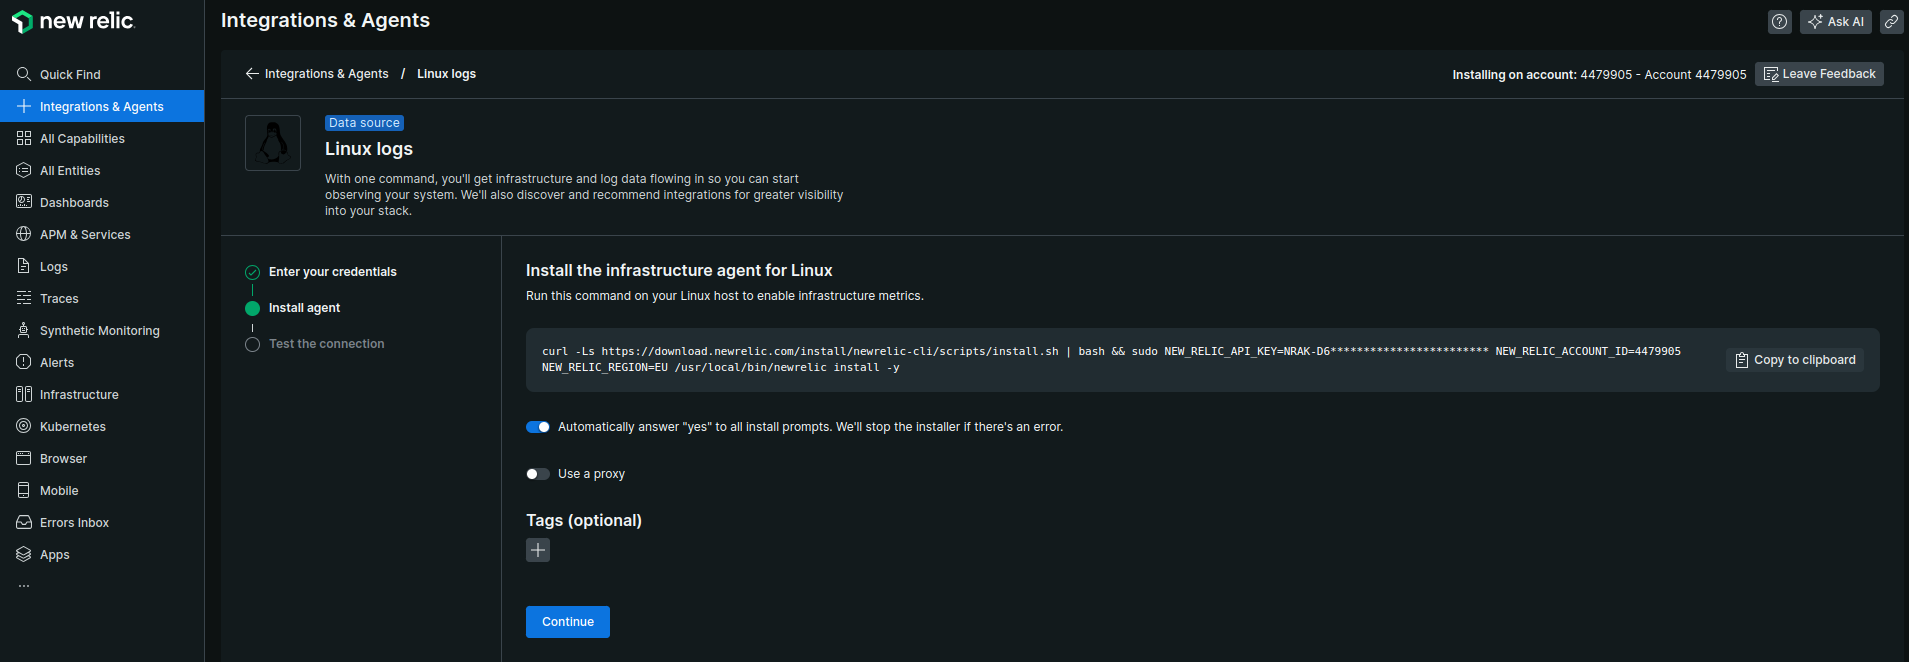Open Apps in the sidebar
This screenshot has height=662, width=1909.
pos(102,554)
